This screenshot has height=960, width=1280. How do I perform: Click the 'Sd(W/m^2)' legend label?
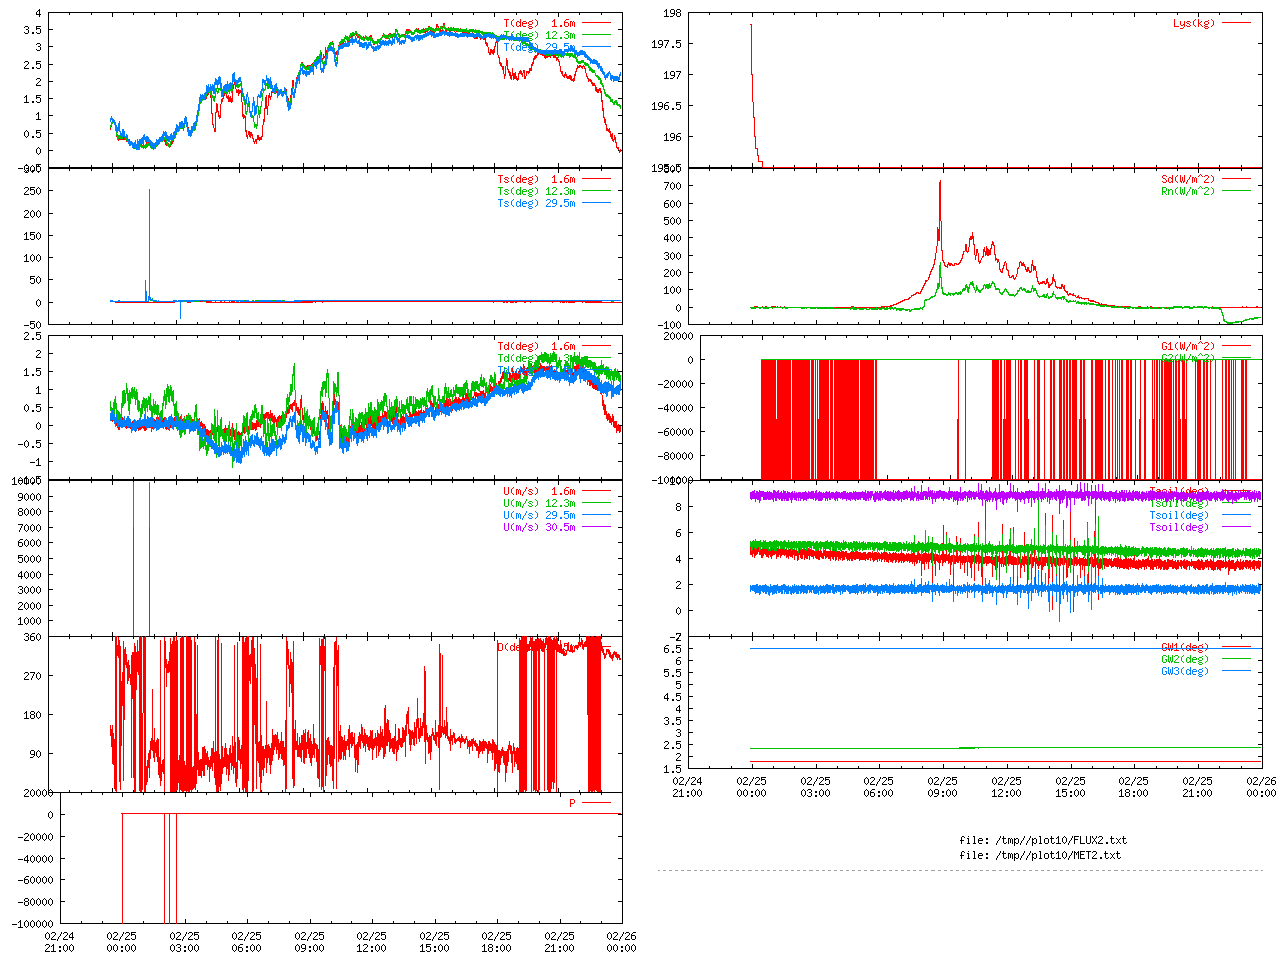pyautogui.click(x=1188, y=180)
